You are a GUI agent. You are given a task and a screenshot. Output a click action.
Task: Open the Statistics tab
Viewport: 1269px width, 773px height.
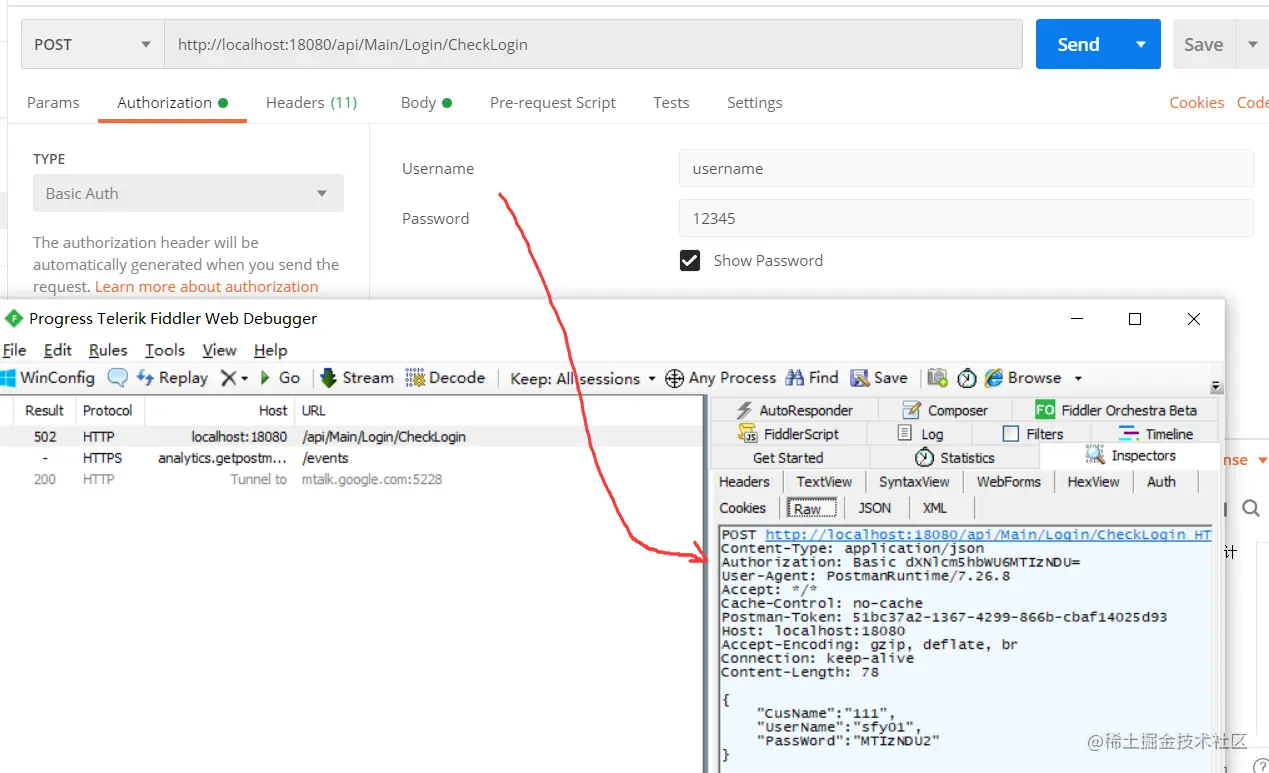coord(954,458)
